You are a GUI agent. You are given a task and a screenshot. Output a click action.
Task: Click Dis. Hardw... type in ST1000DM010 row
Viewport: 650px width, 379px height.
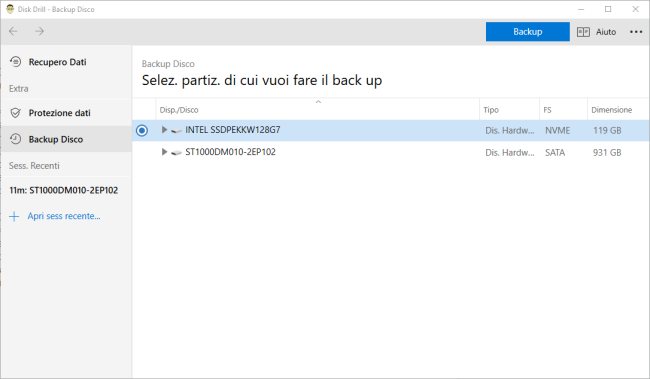(x=509, y=153)
